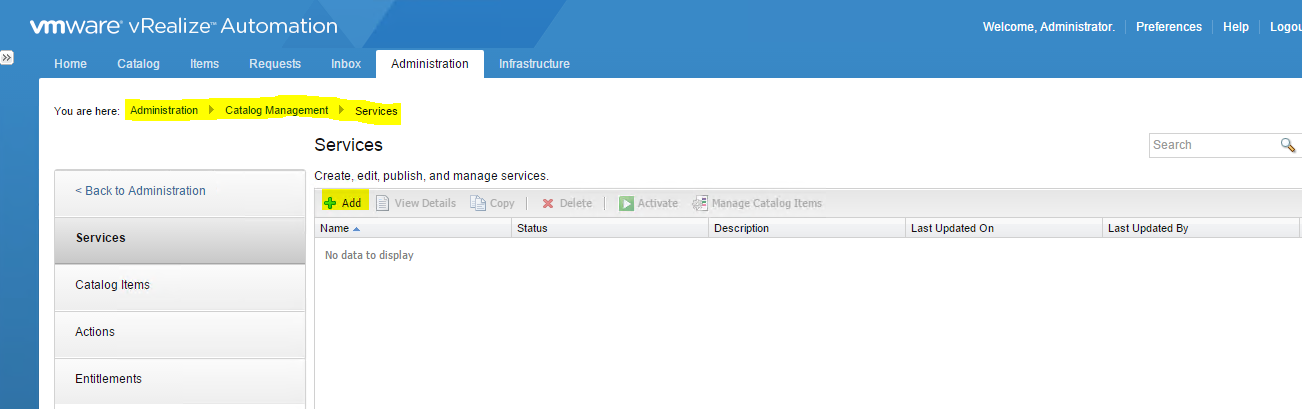The image size is (1302, 409).
Task: Click the Manage Catalog Items icon
Action: 700,203
